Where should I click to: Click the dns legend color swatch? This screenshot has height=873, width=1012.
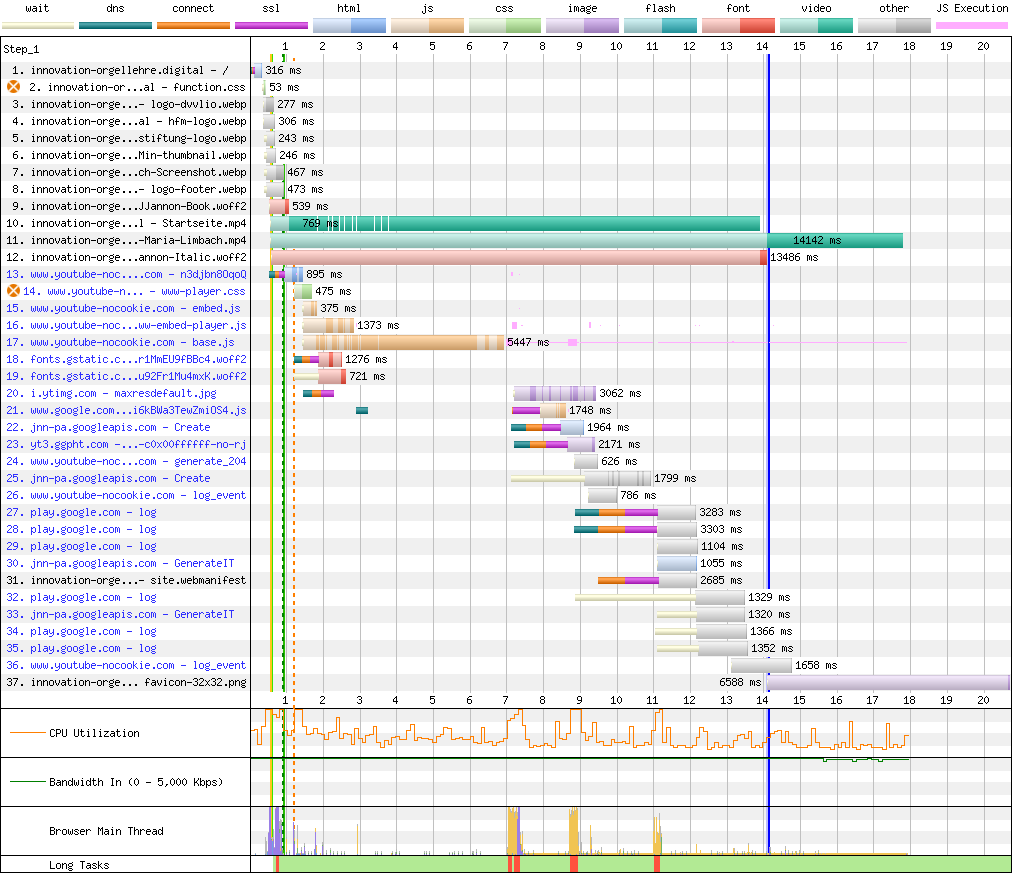pos(116,26)
